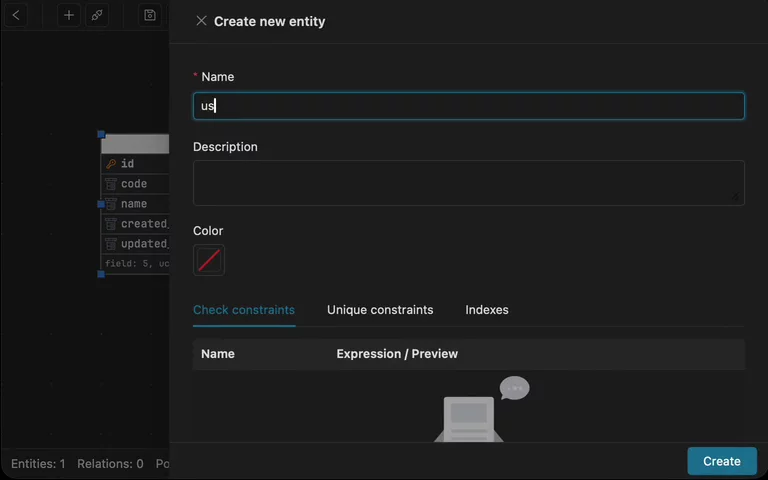The width and height of the screenshot is (768, 480).
Task: Open the Color swatch picker
Action: (209, 260)
